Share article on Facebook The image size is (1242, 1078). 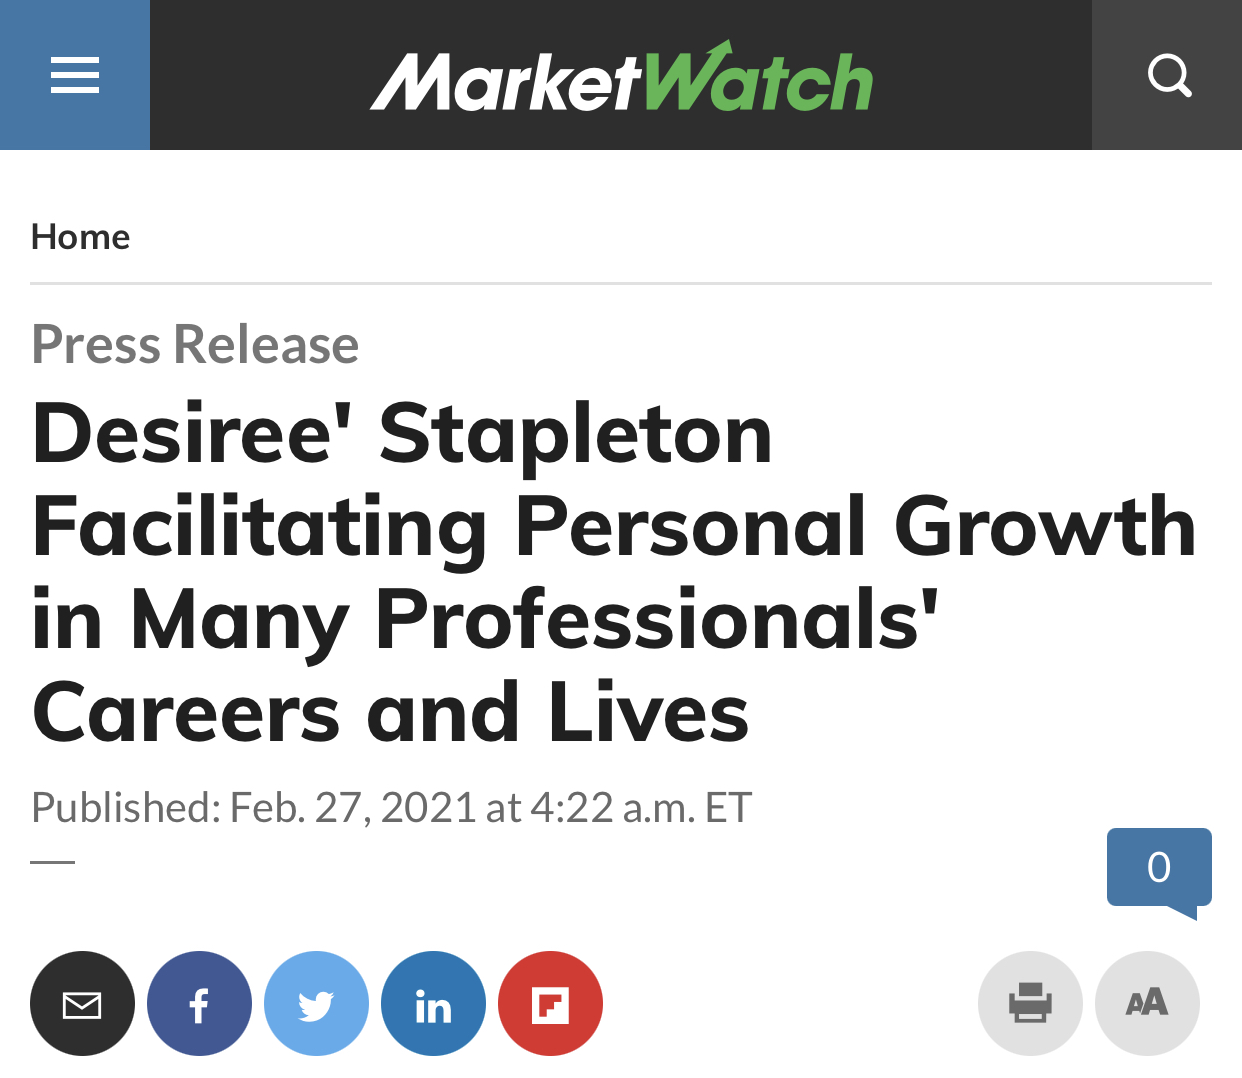[x=199, y=1003]
